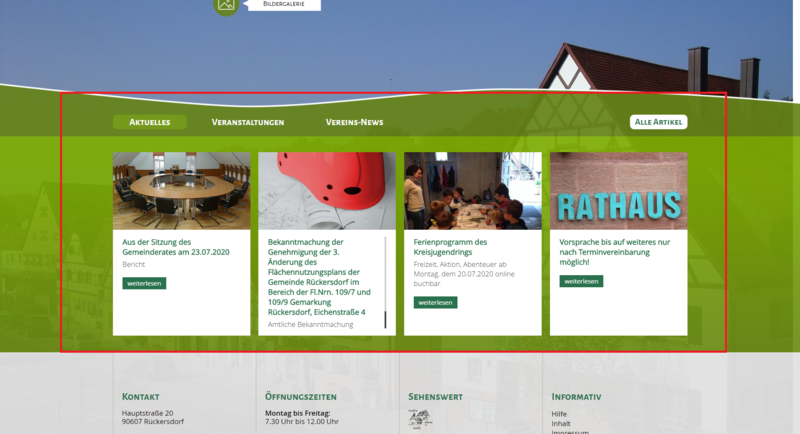
Task: Open the council chamber thumbnail image
Action: (x=182, y=191)
